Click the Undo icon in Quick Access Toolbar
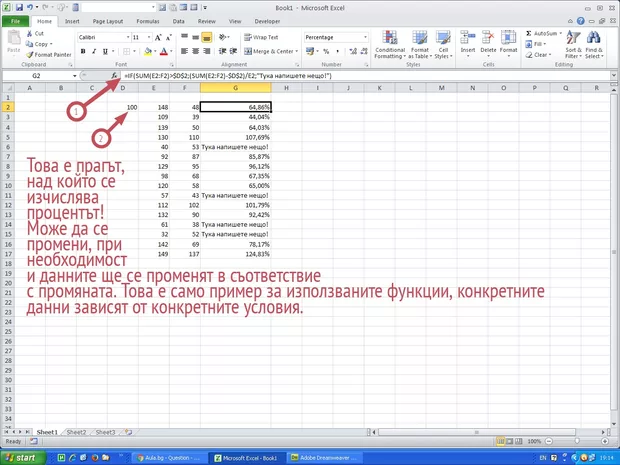 click(30, 8)
